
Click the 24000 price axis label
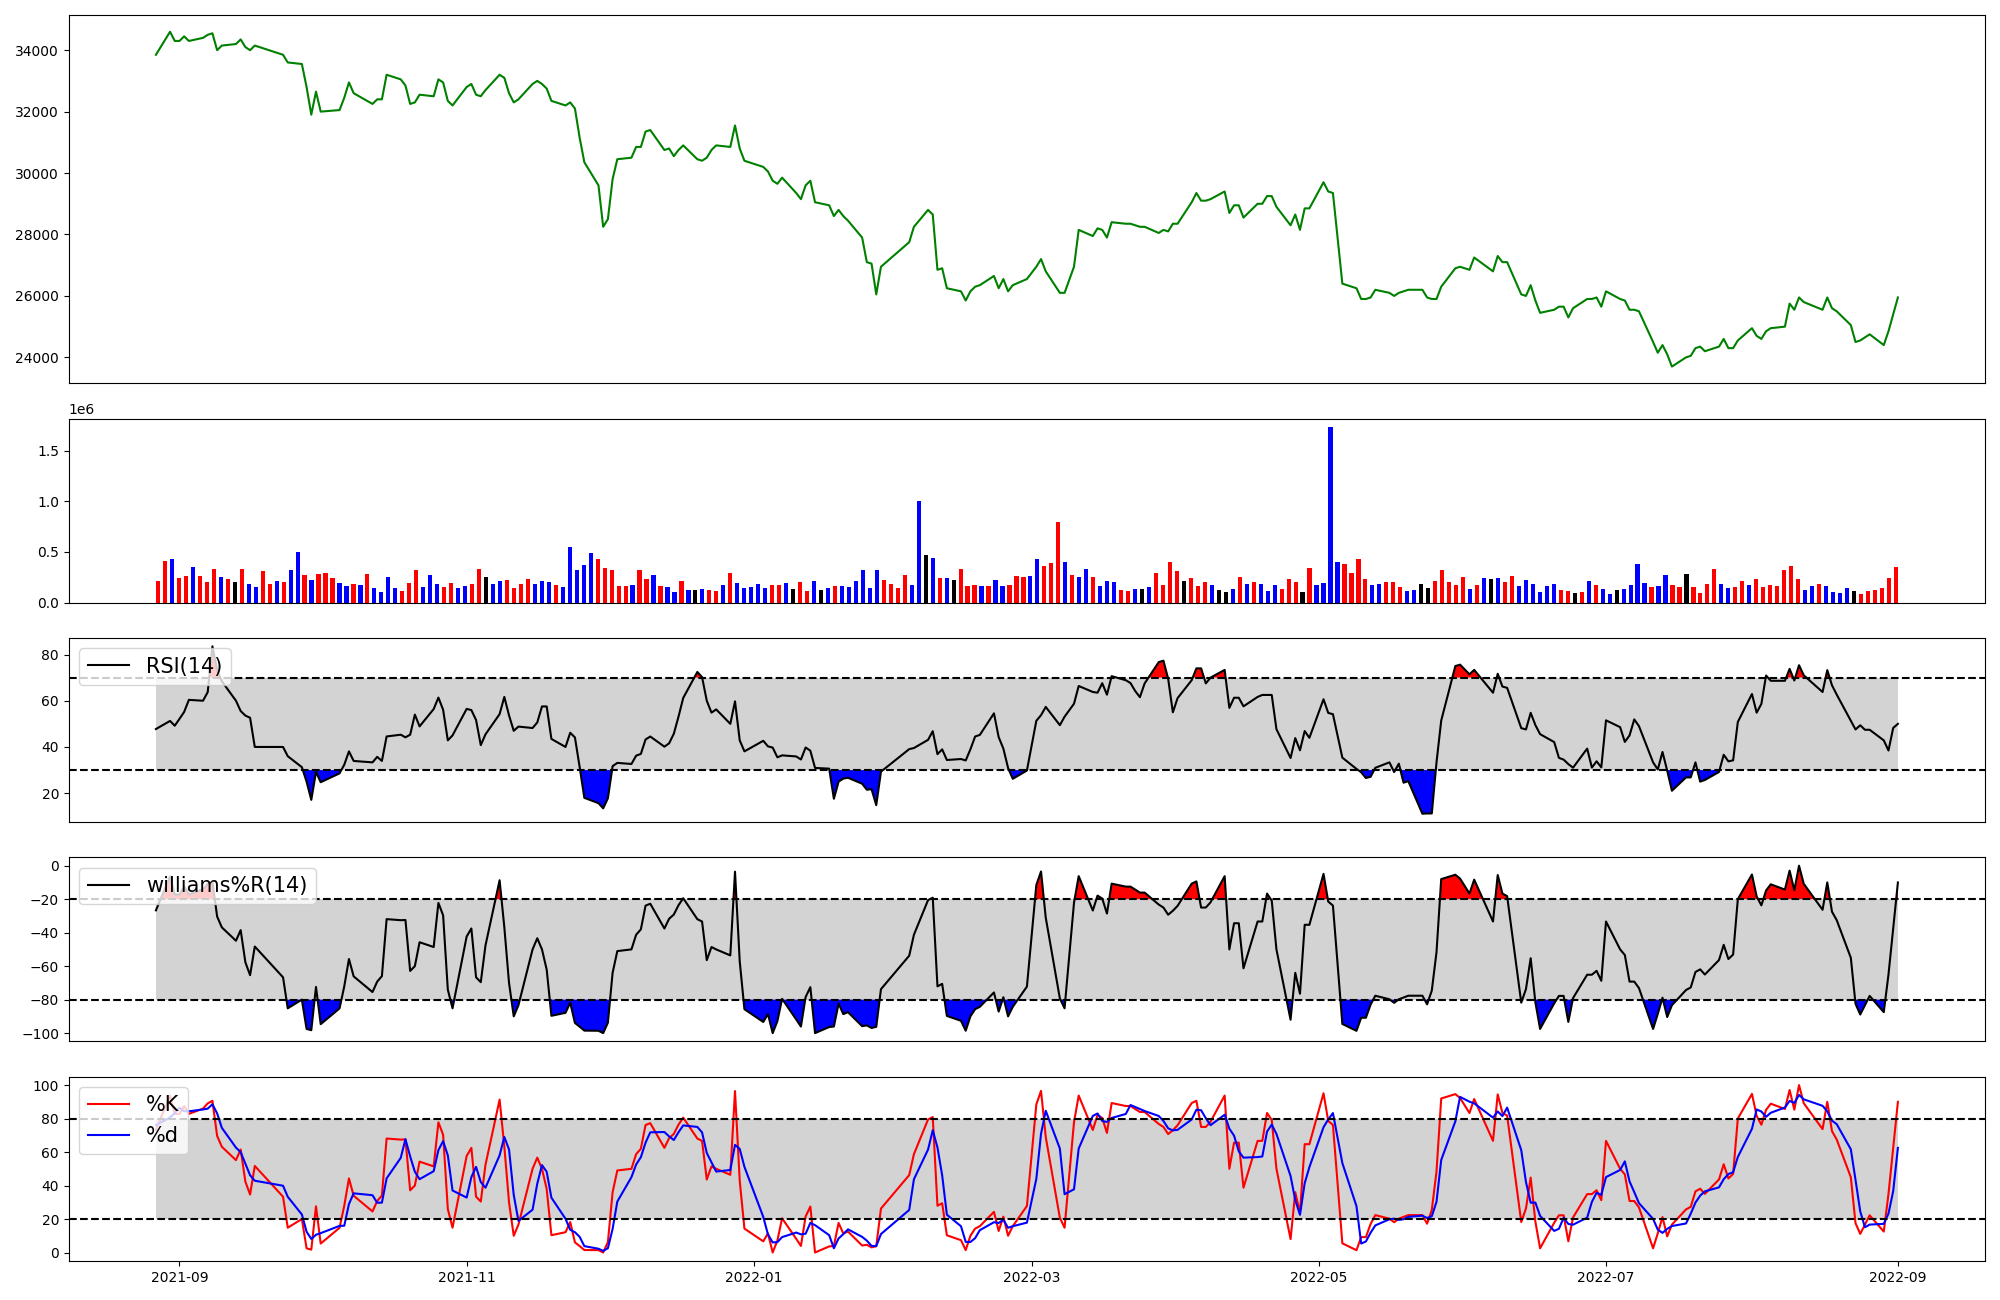[x=37, y=358]
